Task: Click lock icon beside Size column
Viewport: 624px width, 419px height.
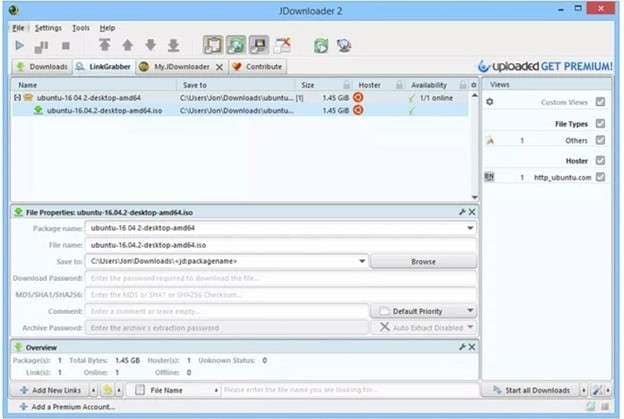Action: pyautogui.click(x=347, y=85)
